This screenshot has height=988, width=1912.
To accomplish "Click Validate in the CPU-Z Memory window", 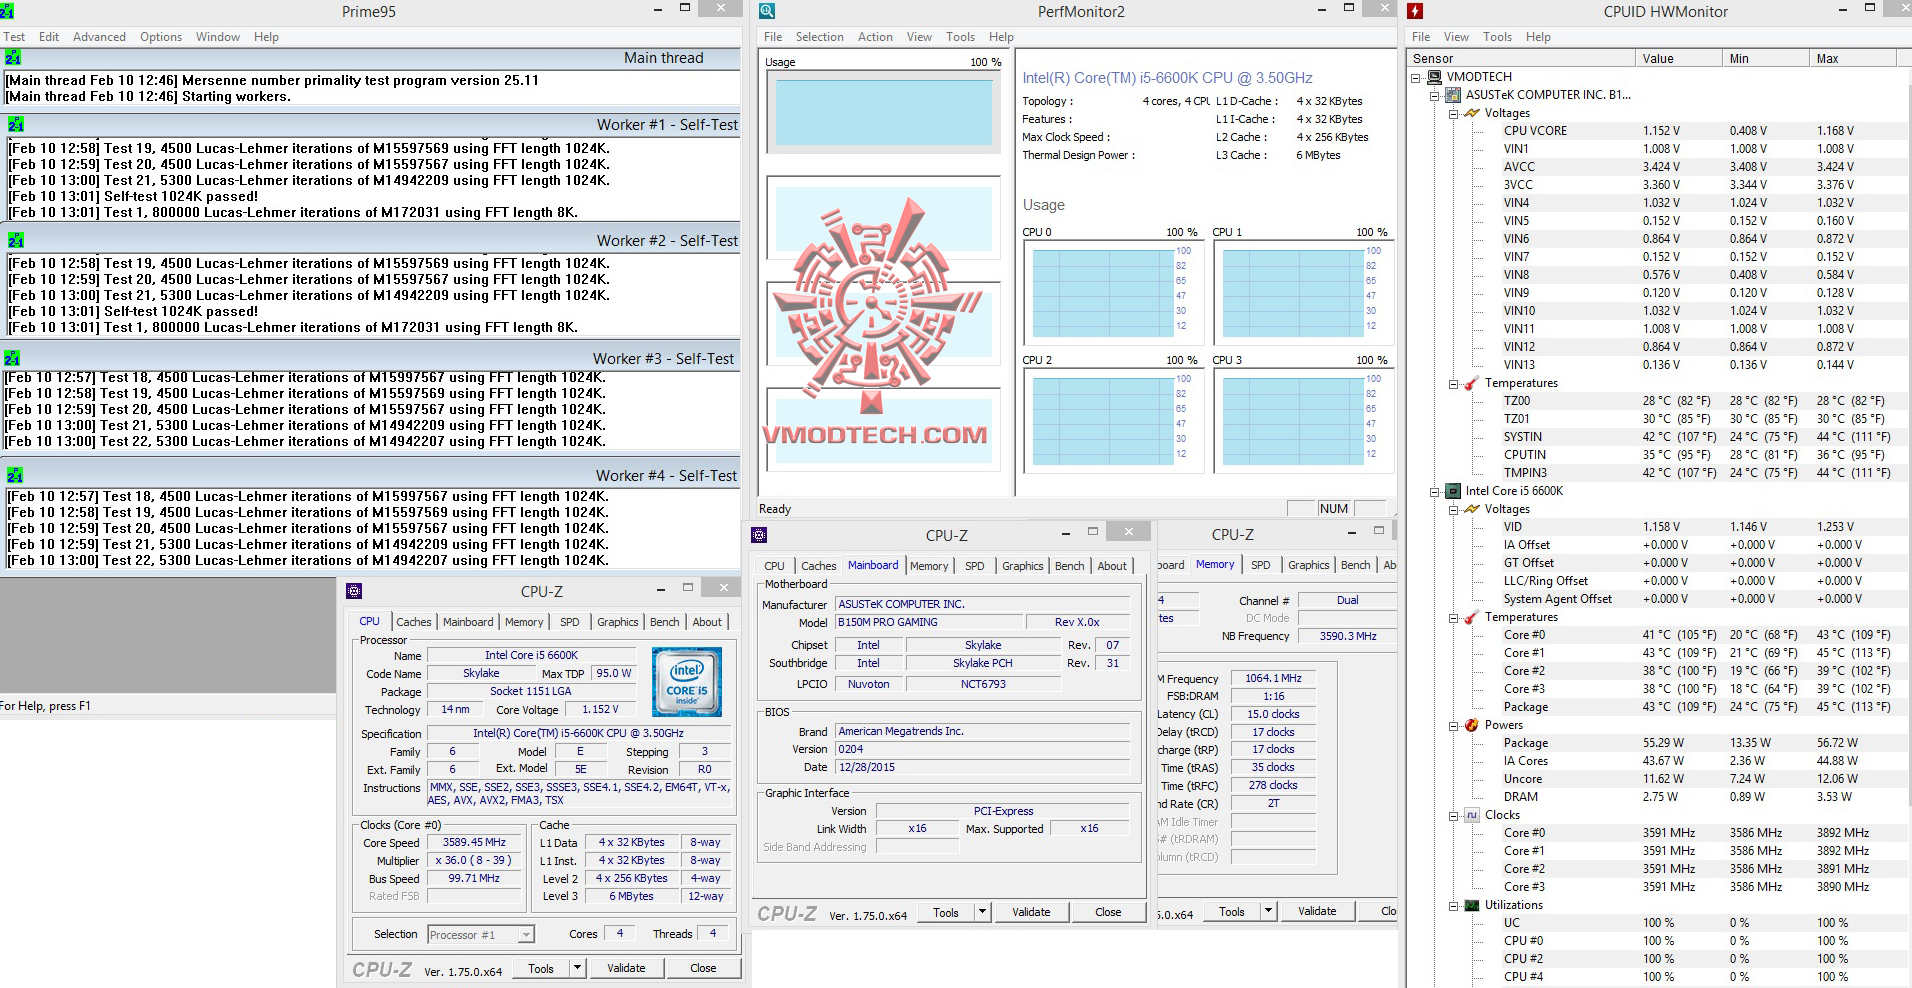I will point(1317,911).
